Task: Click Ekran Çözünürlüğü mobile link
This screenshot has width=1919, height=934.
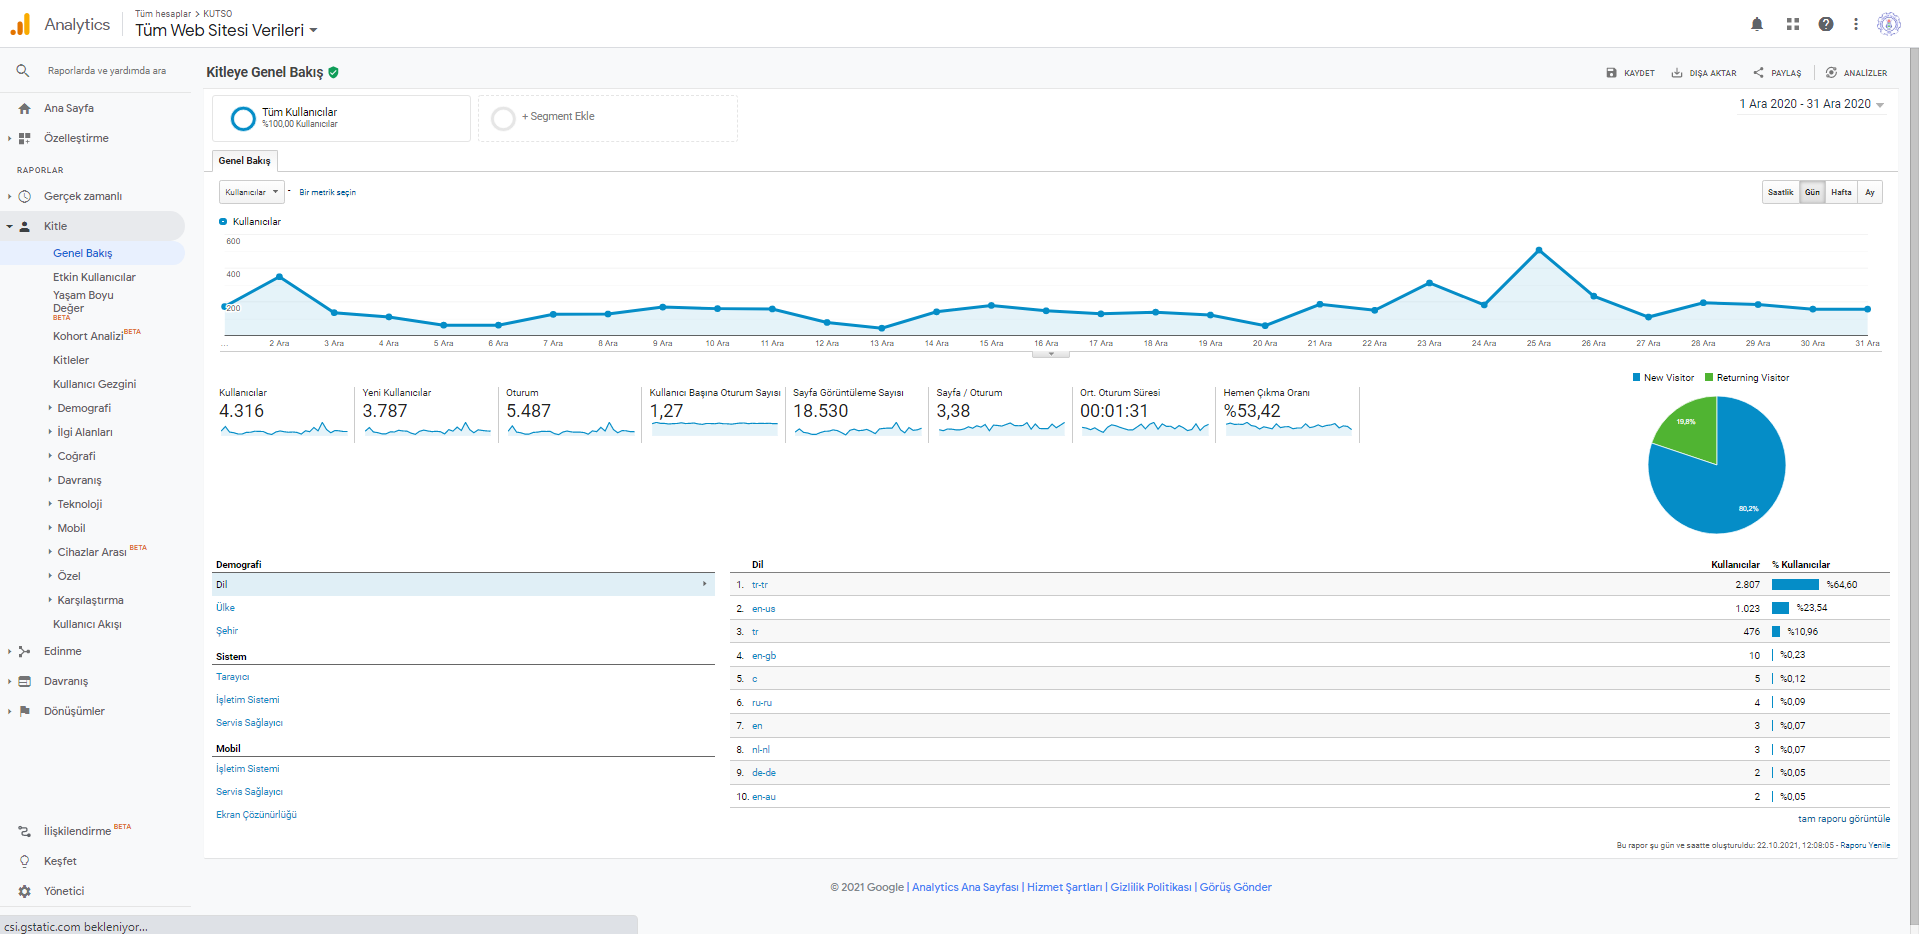Action: (x=256, y=815)
